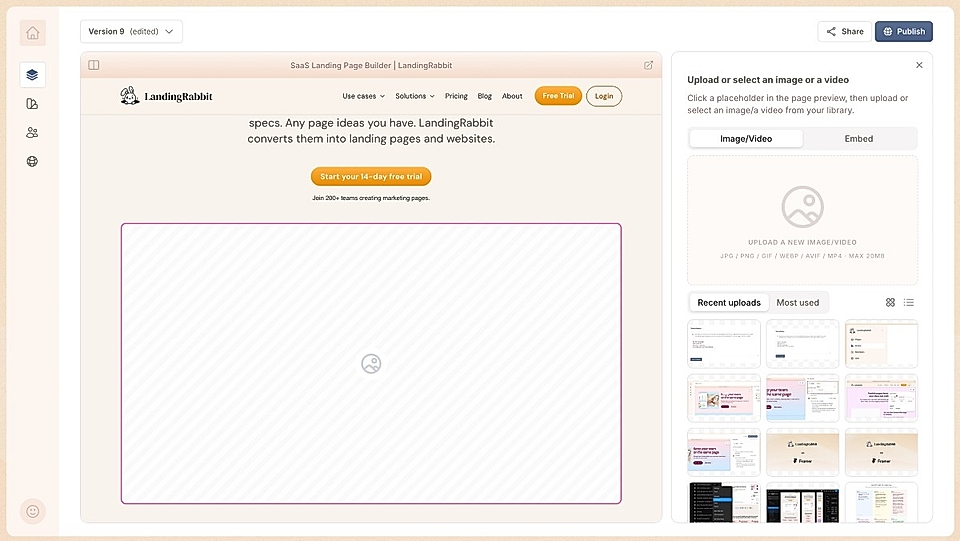Click the smiley feedback icon at bottom left
The image size is (960, 541).
tap(32, 512)
